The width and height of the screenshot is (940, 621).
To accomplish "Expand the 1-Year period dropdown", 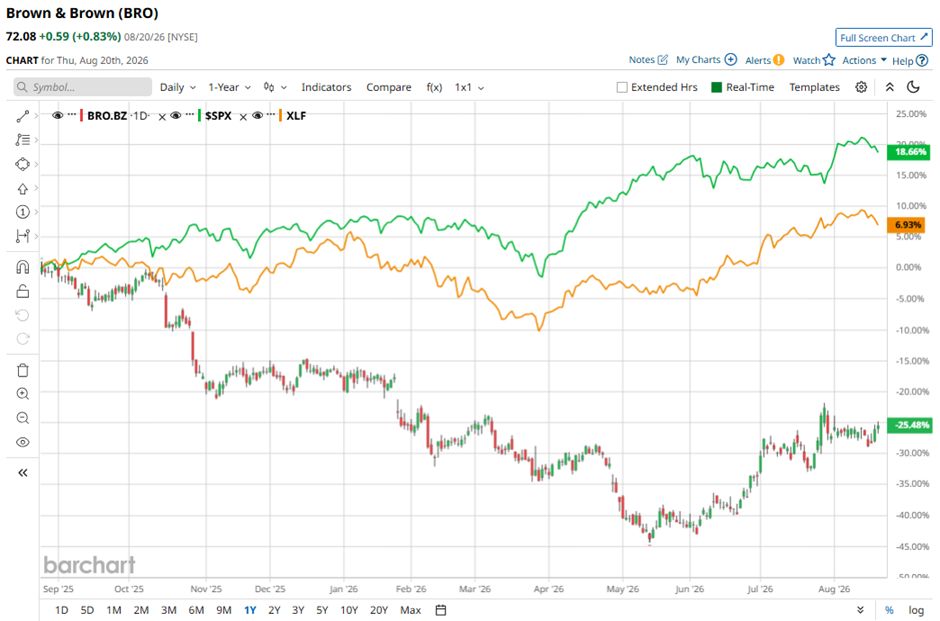I will 230,88.
